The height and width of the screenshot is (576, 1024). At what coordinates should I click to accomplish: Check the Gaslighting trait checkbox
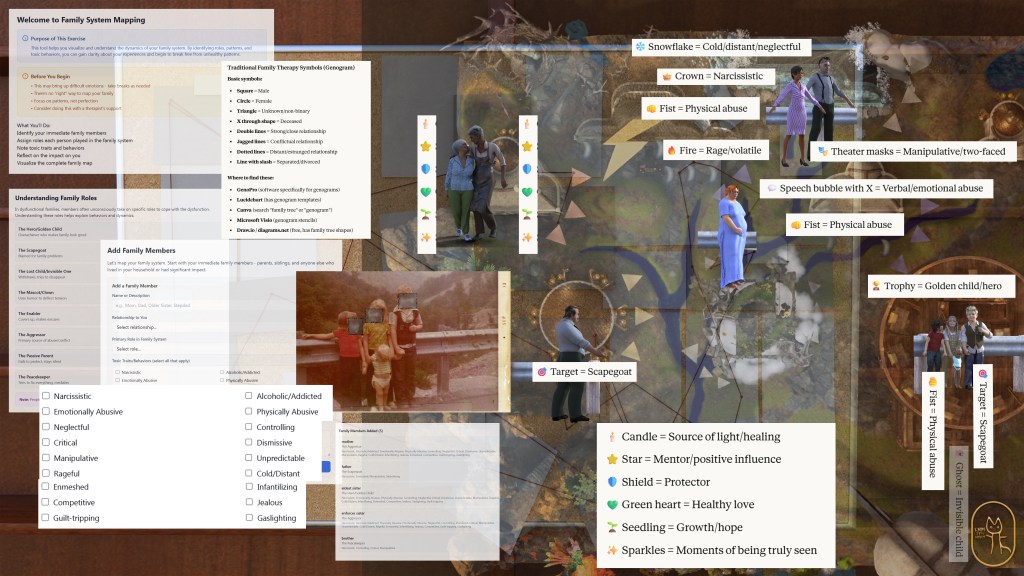249,518
